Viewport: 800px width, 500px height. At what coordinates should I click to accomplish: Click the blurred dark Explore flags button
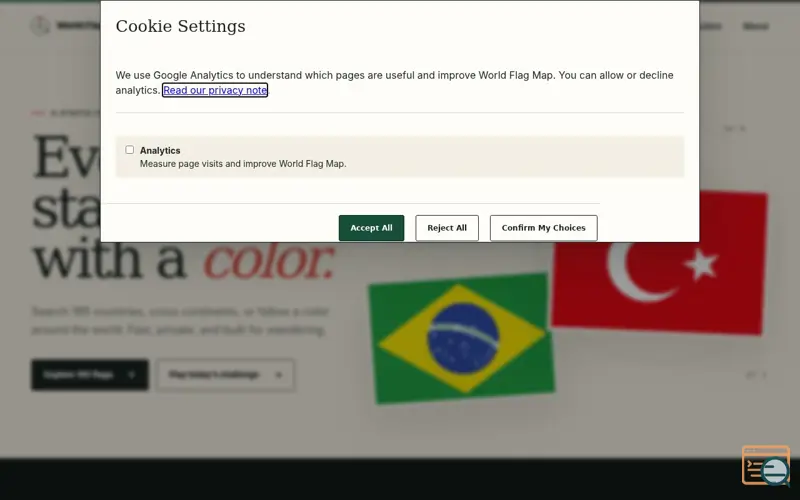pyautogui.click(x=90, y=375)
